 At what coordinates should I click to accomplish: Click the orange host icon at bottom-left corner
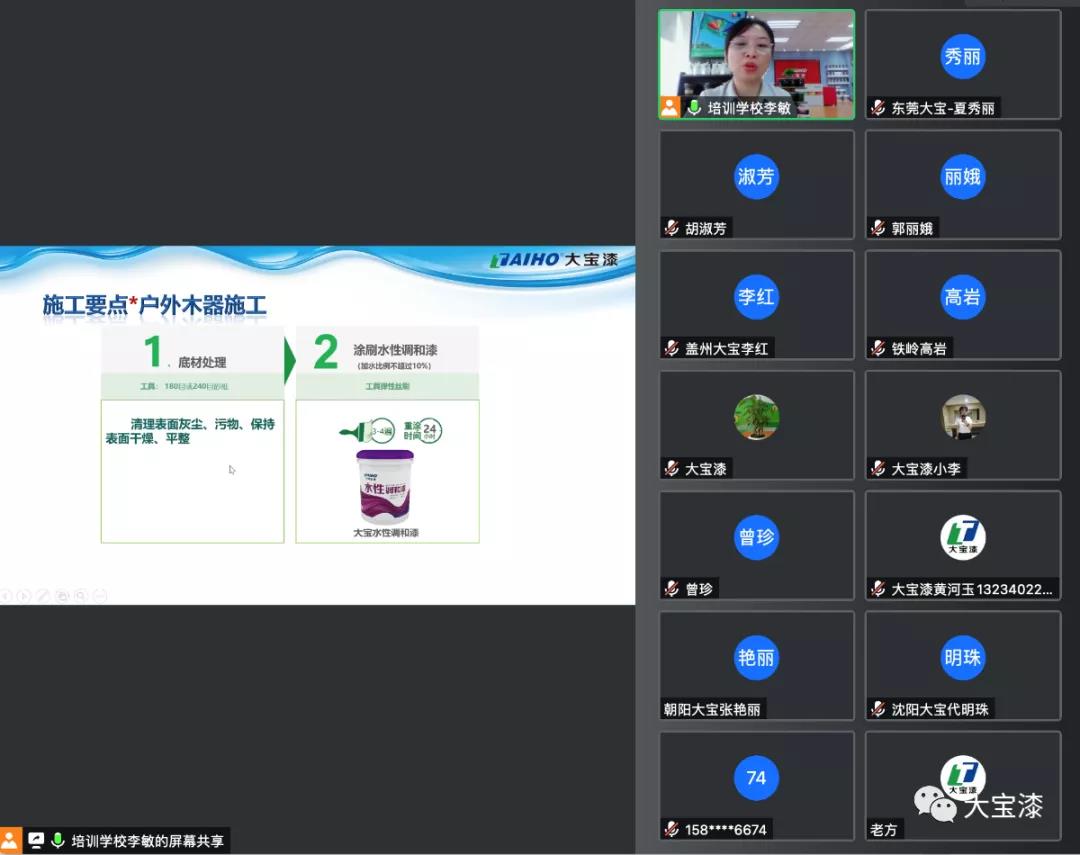click(10, 841)
